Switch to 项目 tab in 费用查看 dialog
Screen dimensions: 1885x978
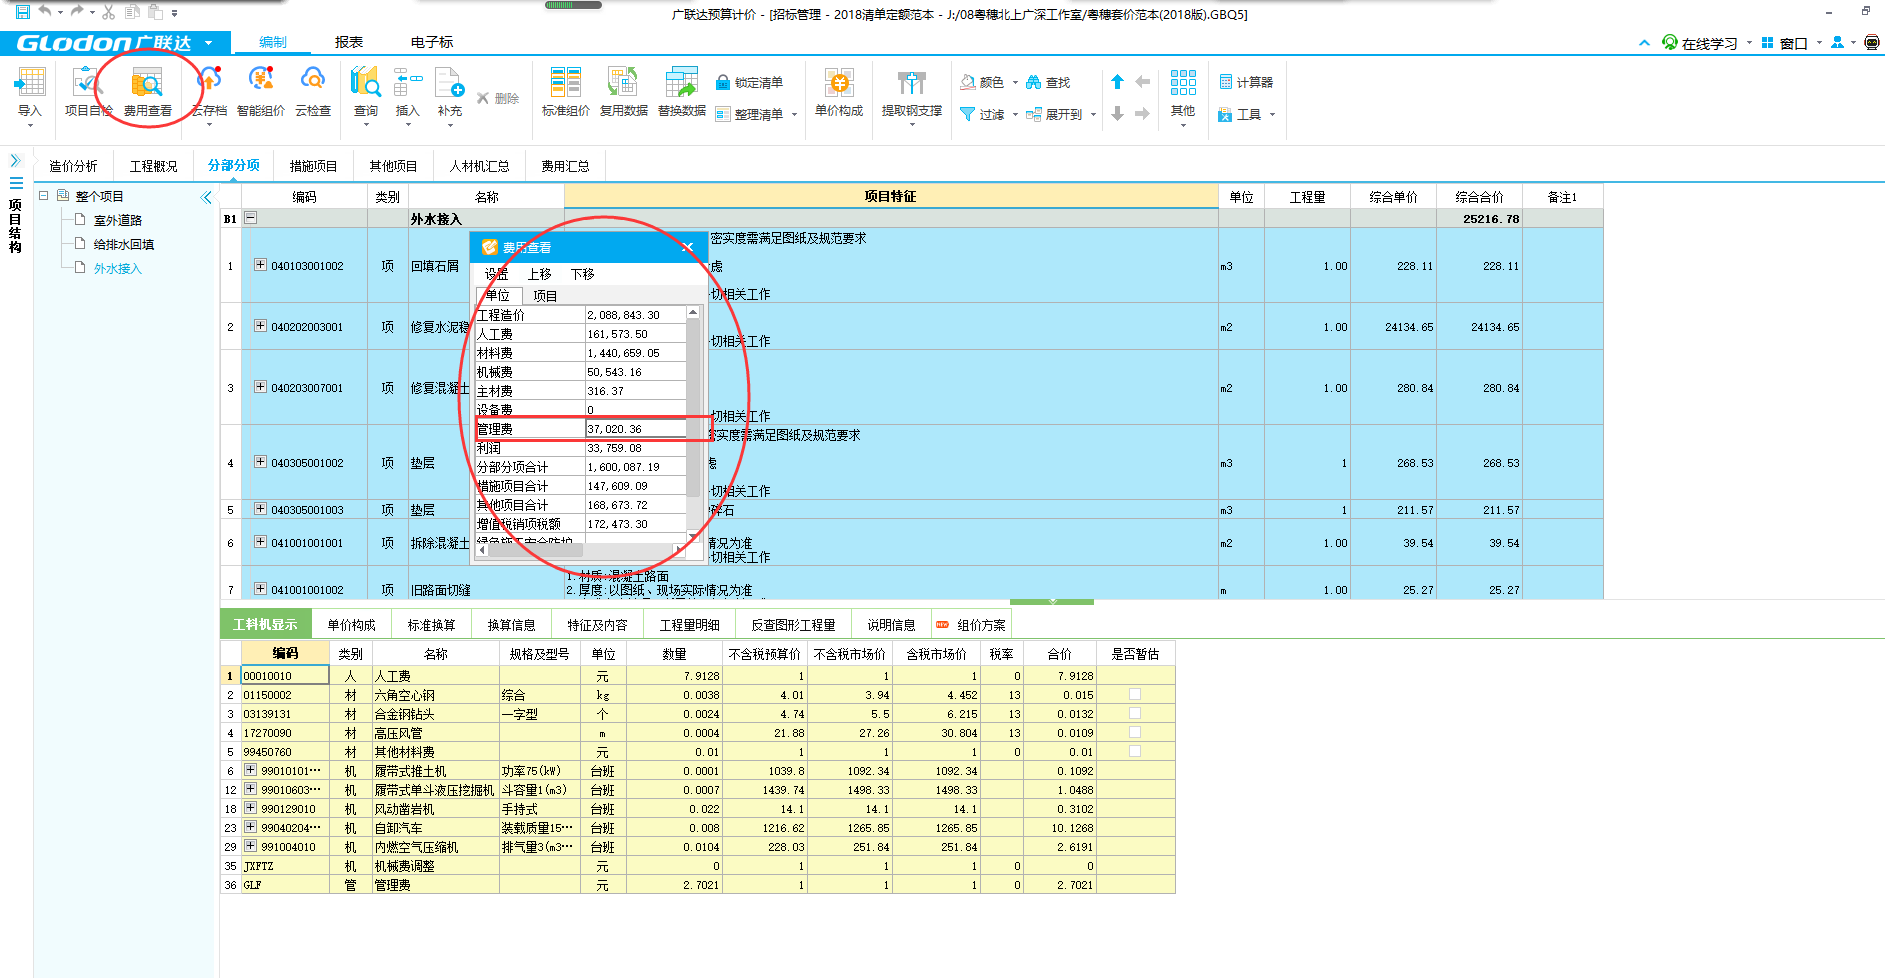(545, 296)
